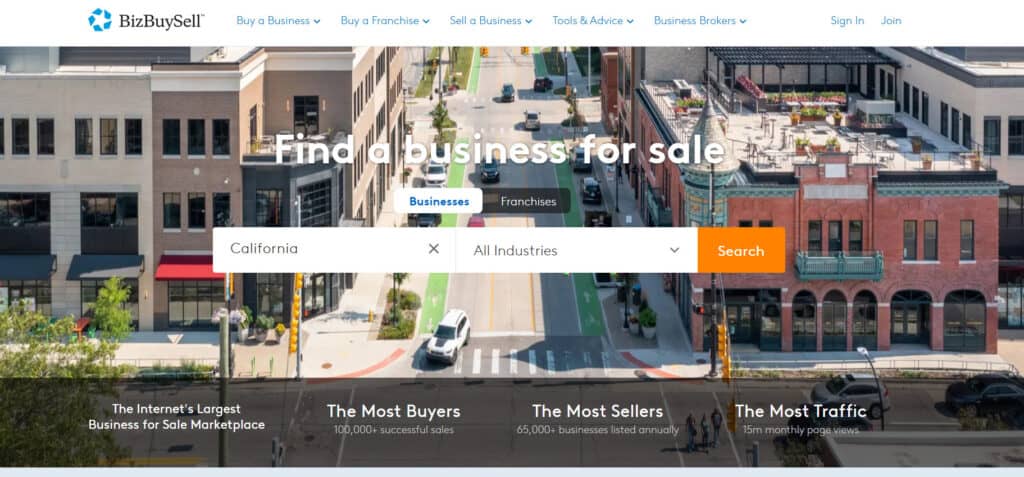Expand the Business Brokers chevron arrow
This screenshot has width=1024, height=477.
coord(743,22)
